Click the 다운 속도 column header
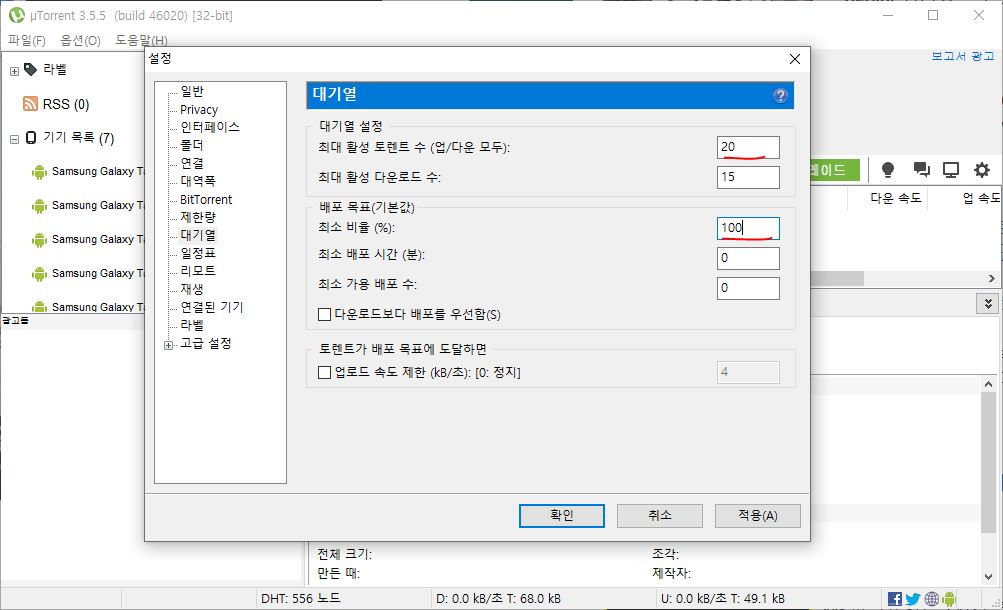 [x=895, y=198]
